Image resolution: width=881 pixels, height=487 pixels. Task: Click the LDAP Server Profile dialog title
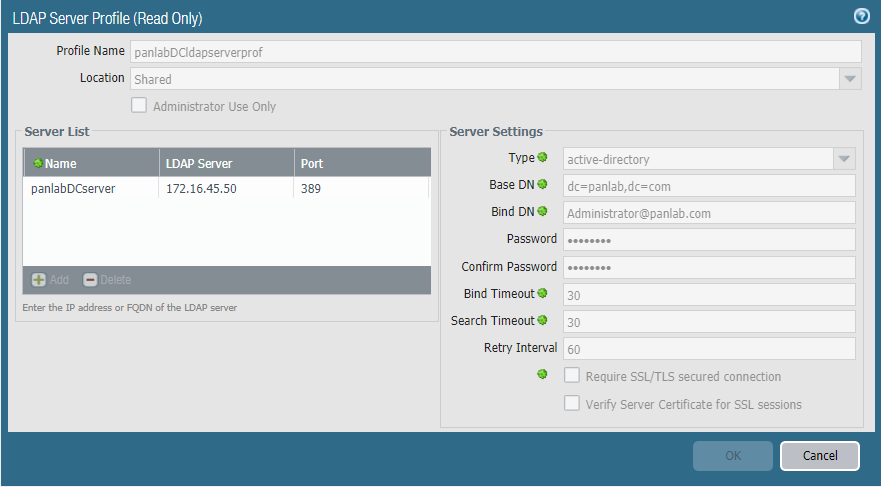click(x=107, y=18)
